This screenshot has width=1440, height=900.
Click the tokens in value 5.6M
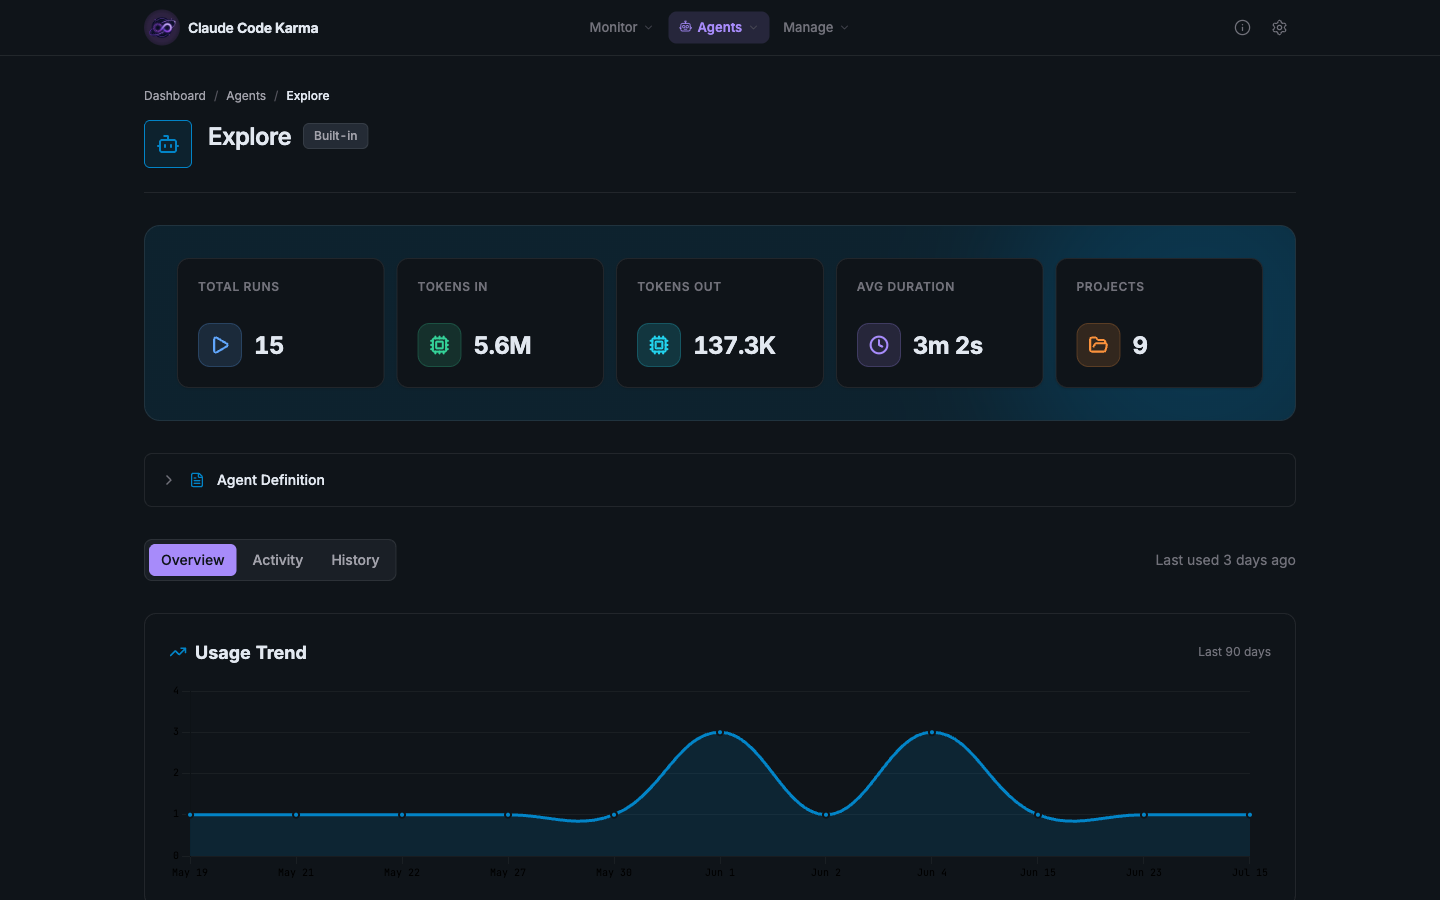point(503,345)
